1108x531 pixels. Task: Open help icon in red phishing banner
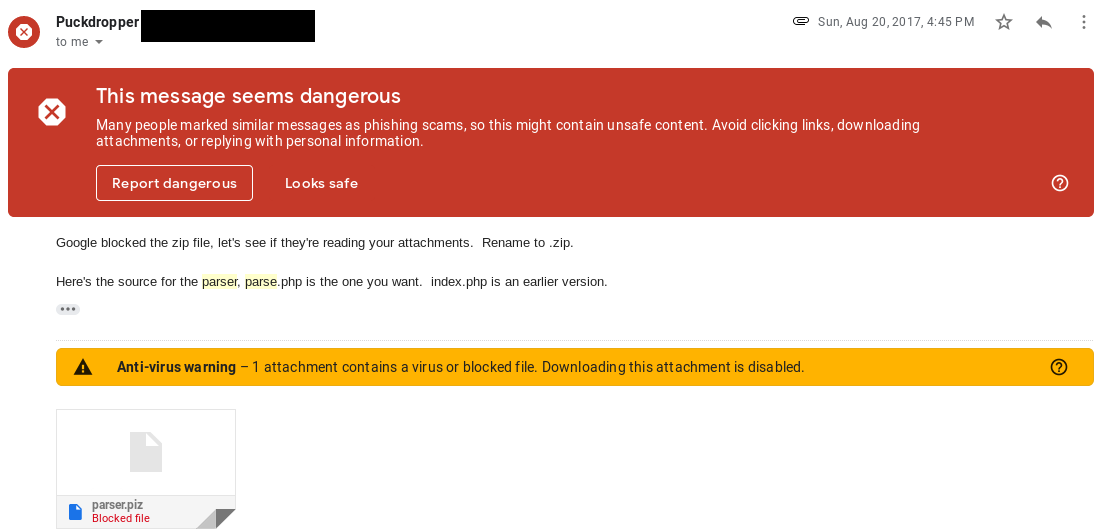[1060, 183]
